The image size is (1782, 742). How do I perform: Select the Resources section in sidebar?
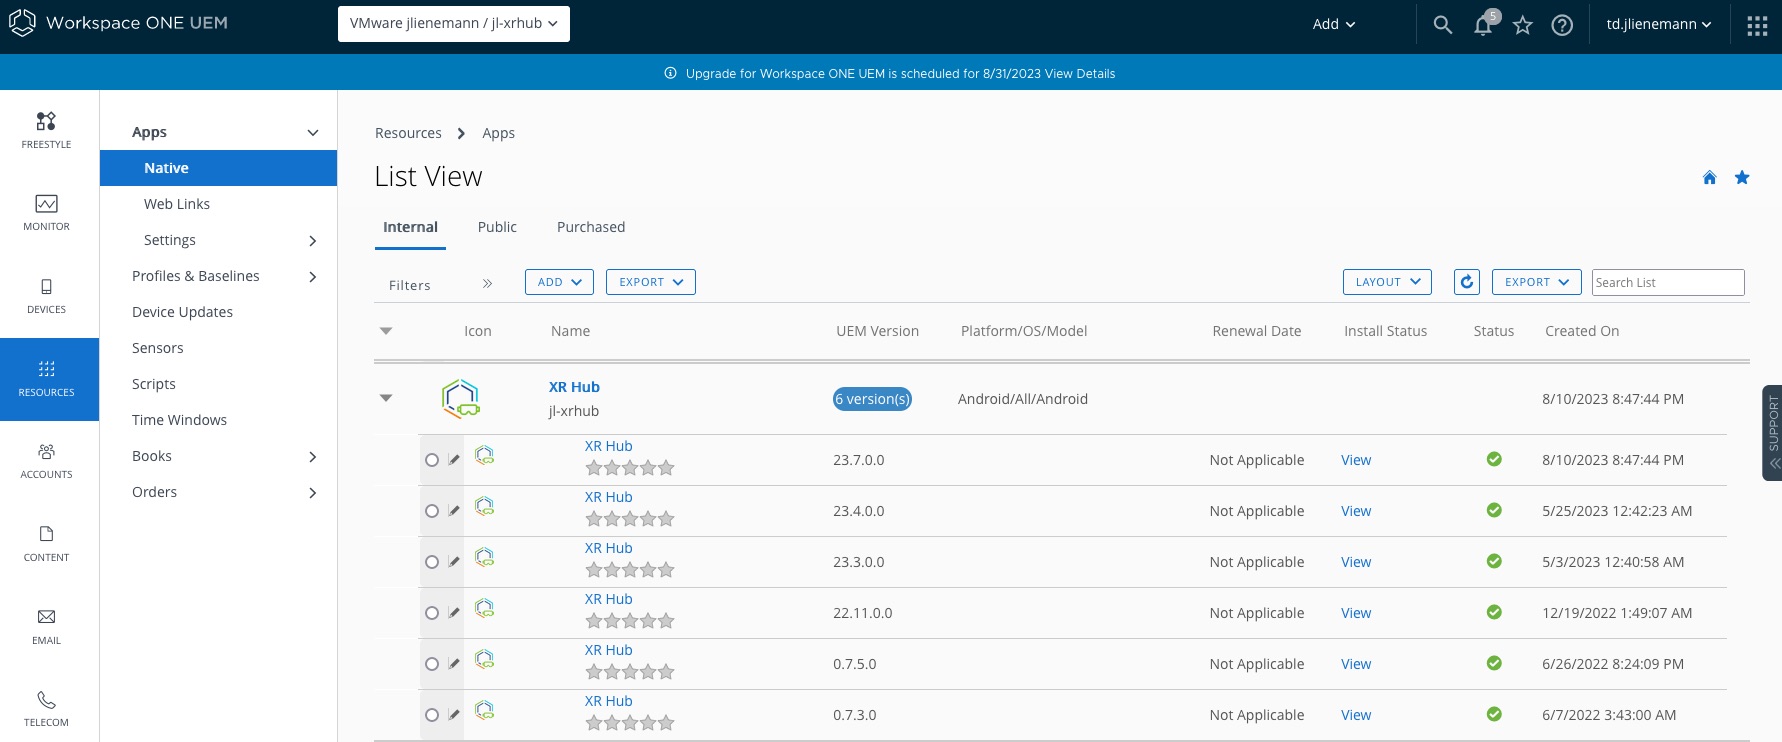tap(47, 379)
